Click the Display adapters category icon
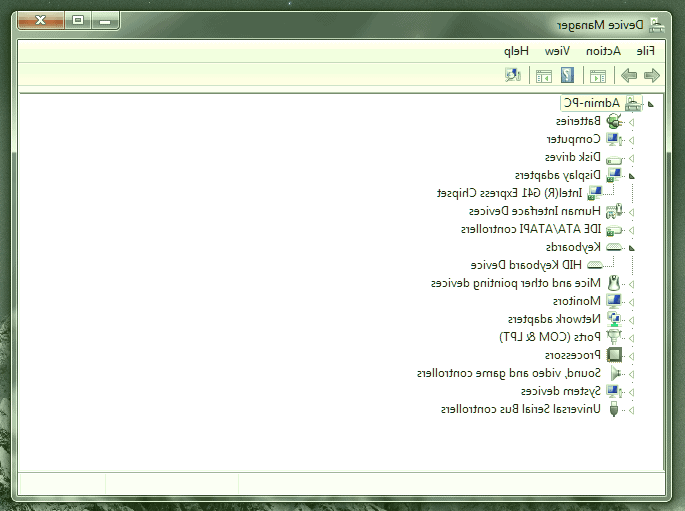 pos(614,175)
